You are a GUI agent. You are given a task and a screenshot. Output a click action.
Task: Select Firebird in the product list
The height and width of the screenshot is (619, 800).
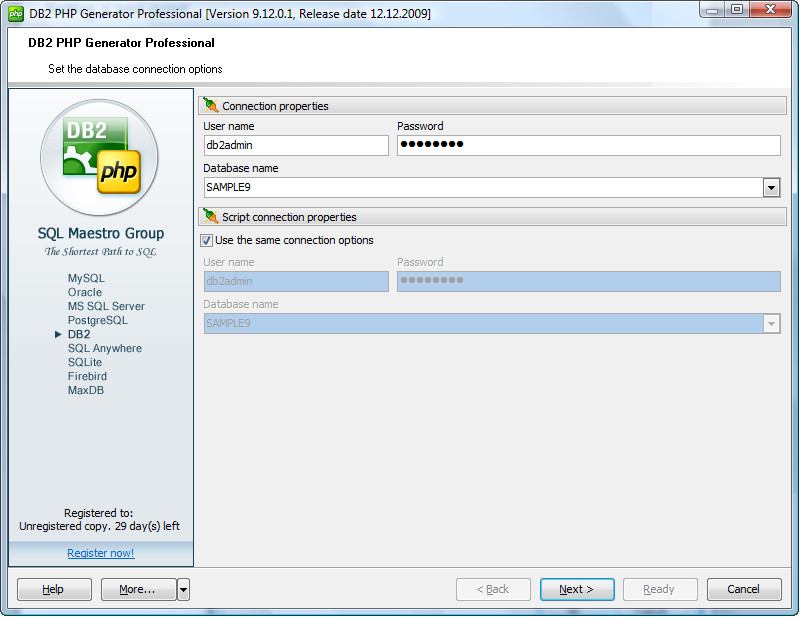tap(87, 376)
